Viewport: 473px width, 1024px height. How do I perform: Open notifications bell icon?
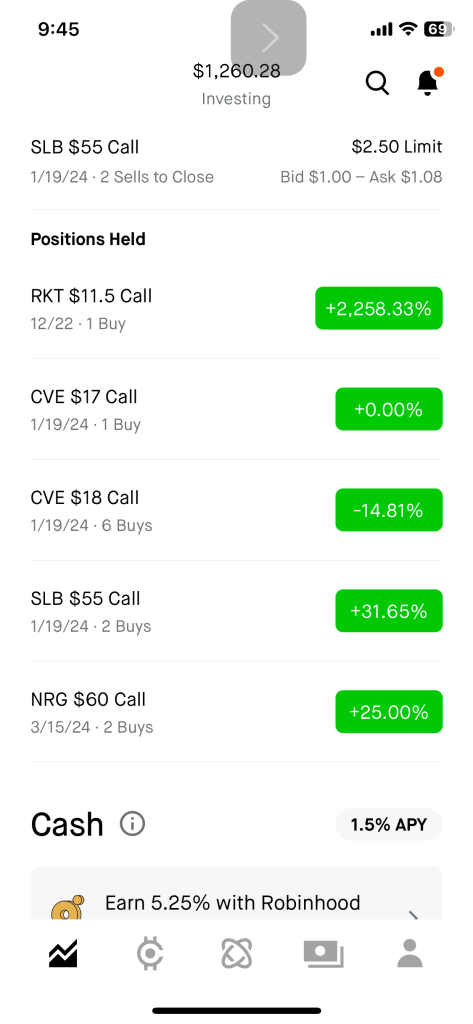[429, 82]
